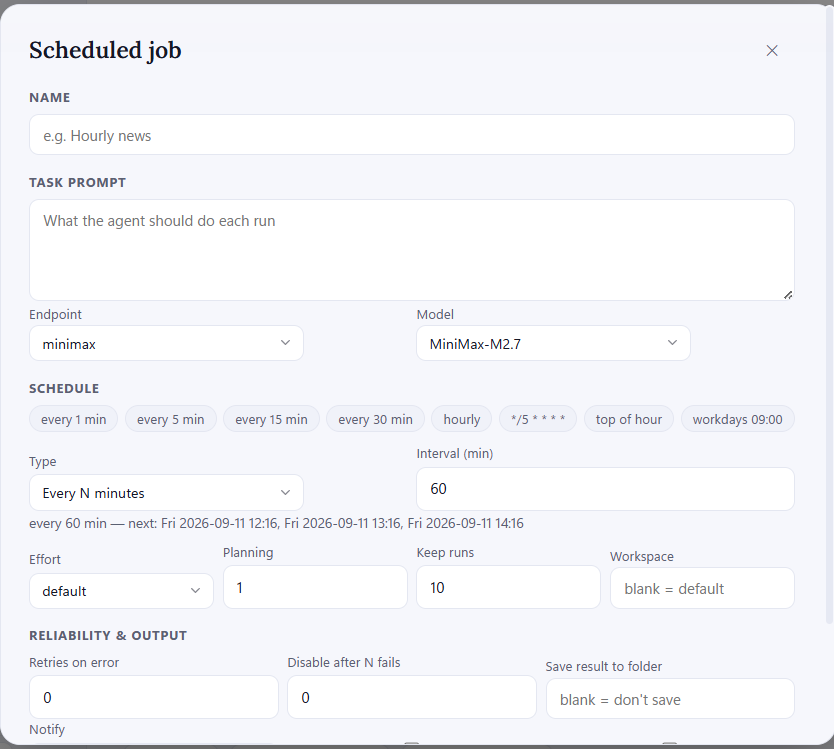Open the Effort dropdown set to default
The height and width of the screenshot is (749, 834).
[x=121, y=590]
